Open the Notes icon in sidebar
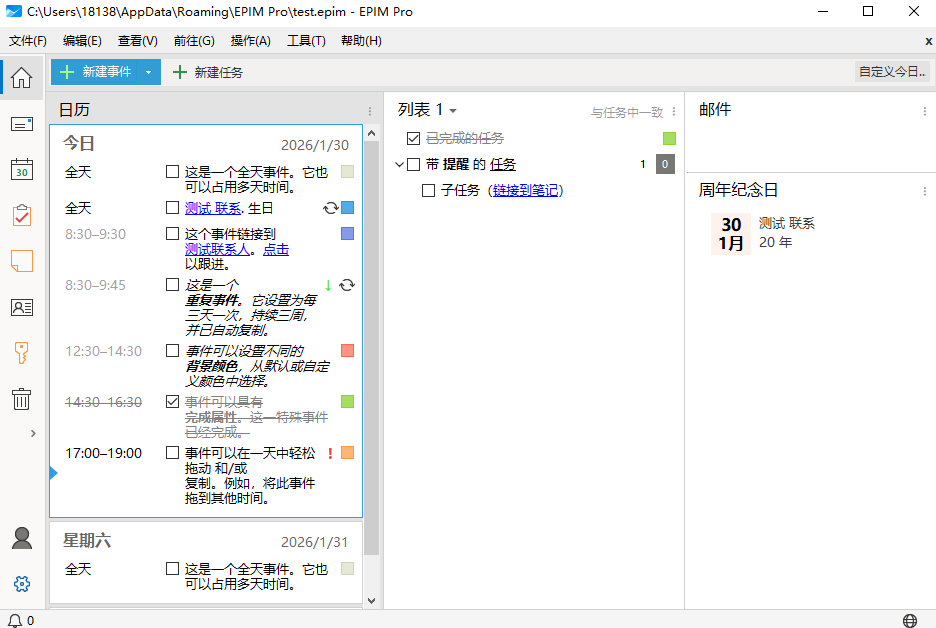This screenshot has height=628, width=936. [21, 261]
